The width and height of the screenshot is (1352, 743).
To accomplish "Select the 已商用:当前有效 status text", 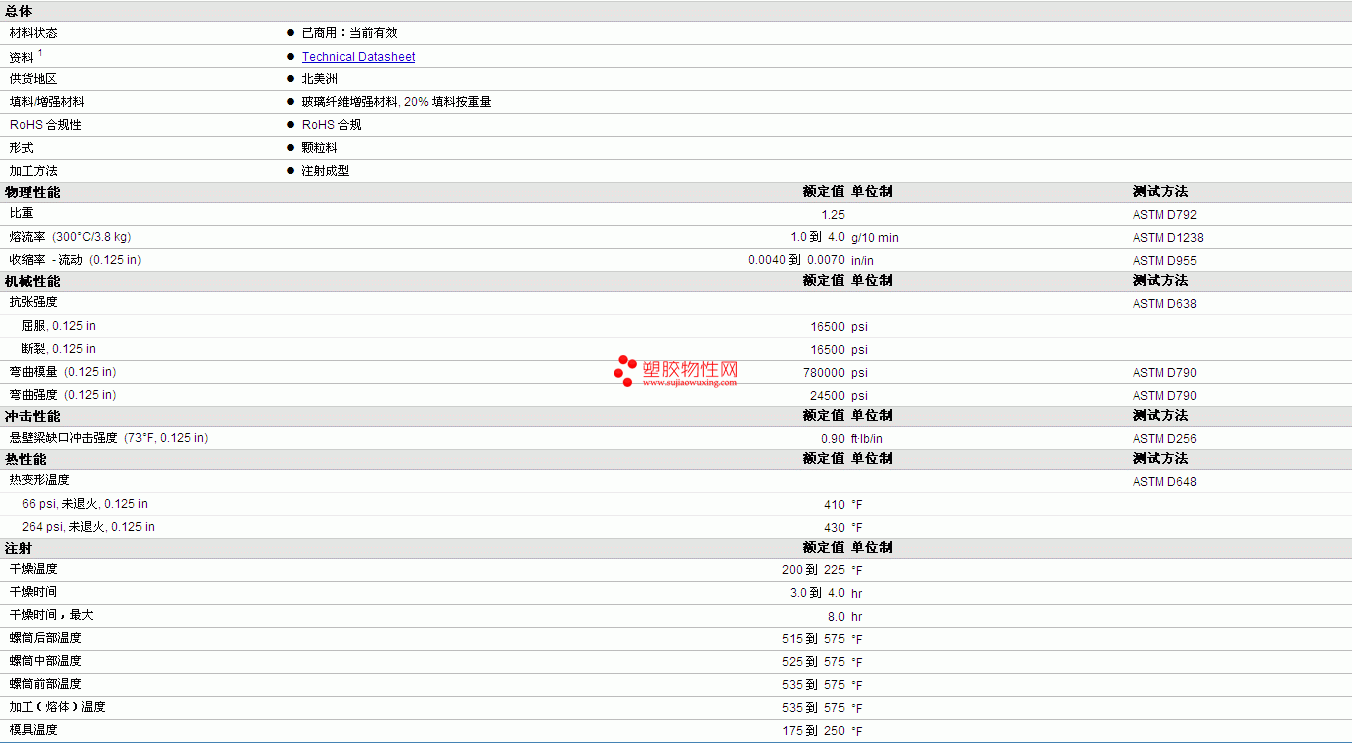I will coord(349,33).
